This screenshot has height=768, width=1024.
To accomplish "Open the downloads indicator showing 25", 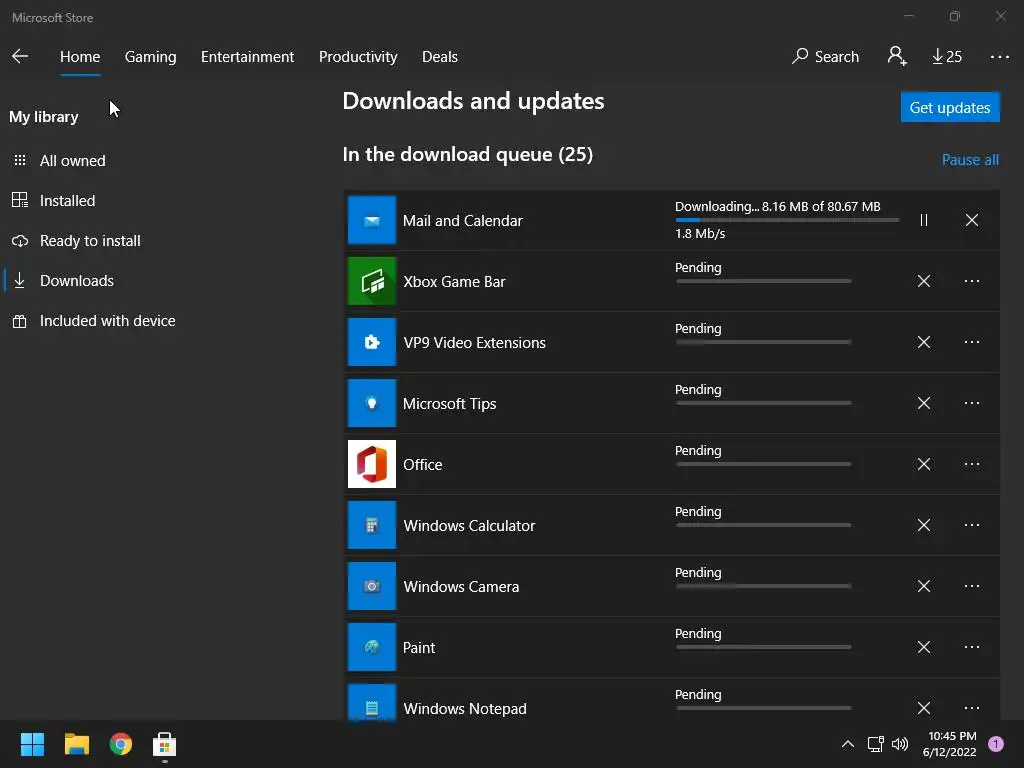I will pos(947,57).
